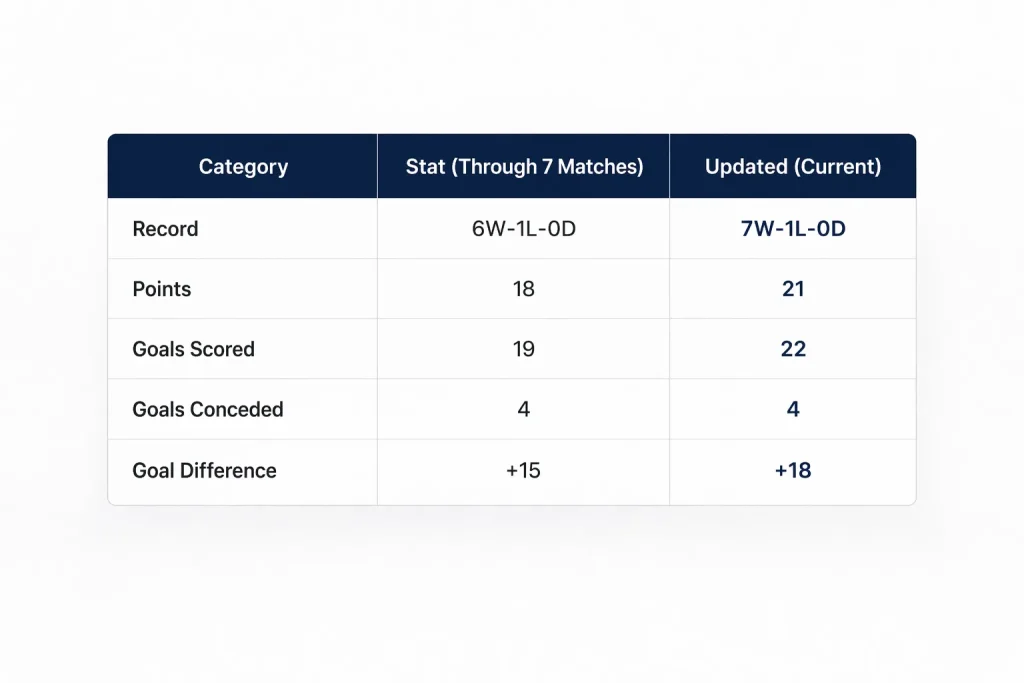Select the Stat (Through 7 Matches) header
The image size is (1024, 683).
[524, 167]
